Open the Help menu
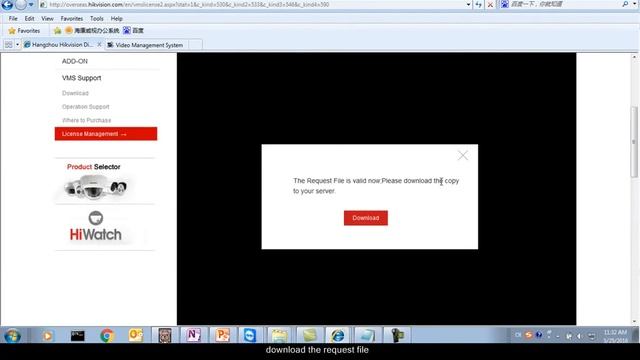640x360 pixels. 116,19
